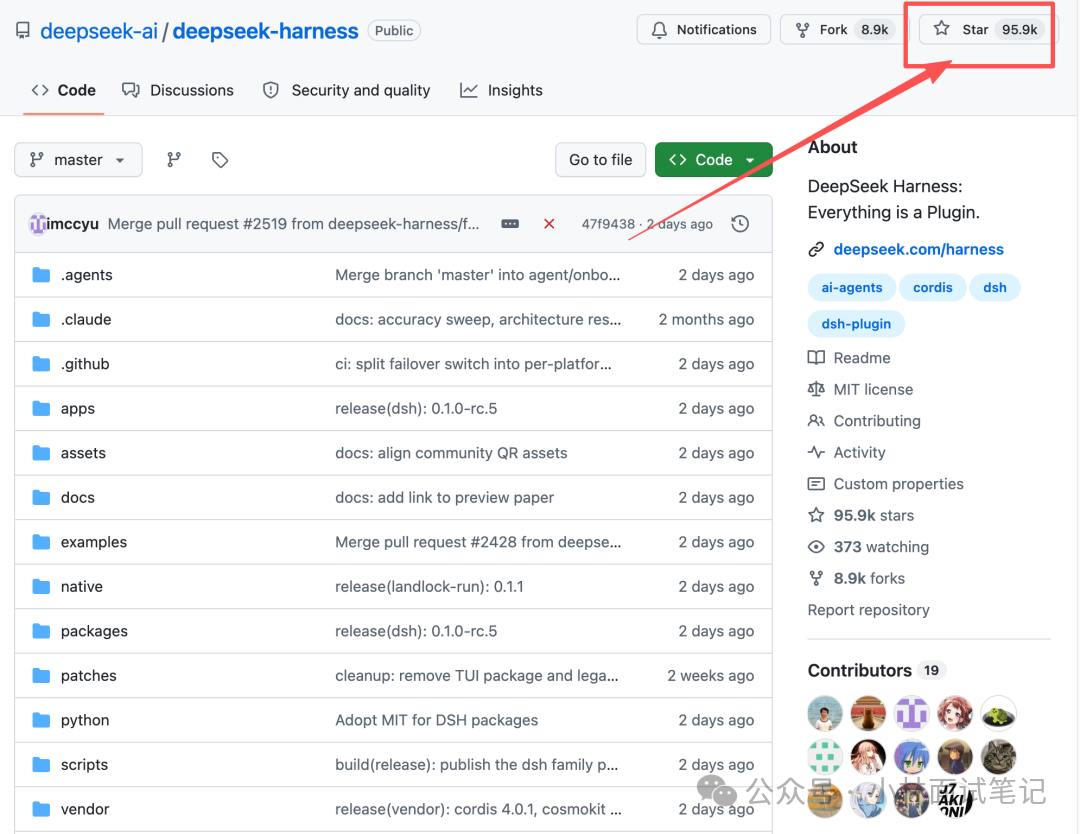
Task: Open the deepseek-harness repository name link
Action: point(265,31)
